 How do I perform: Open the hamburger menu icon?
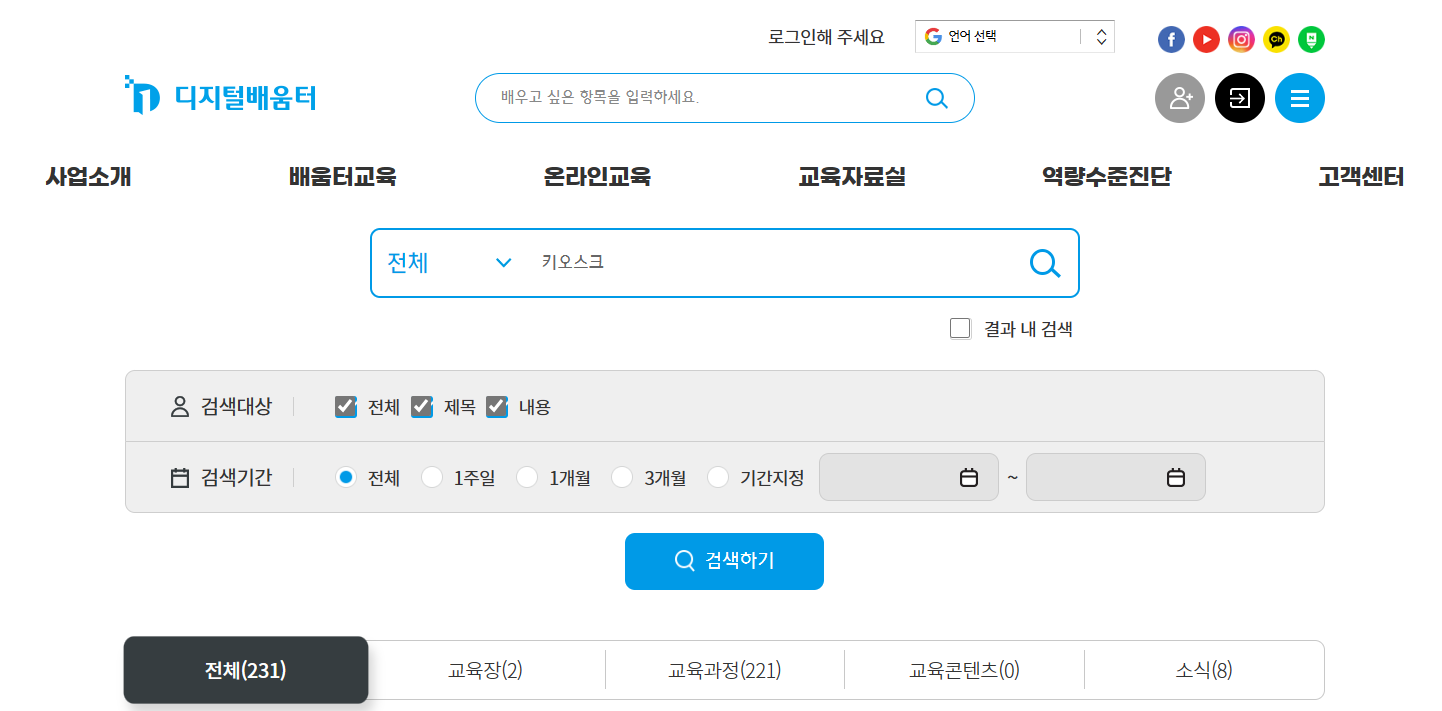1300,98
